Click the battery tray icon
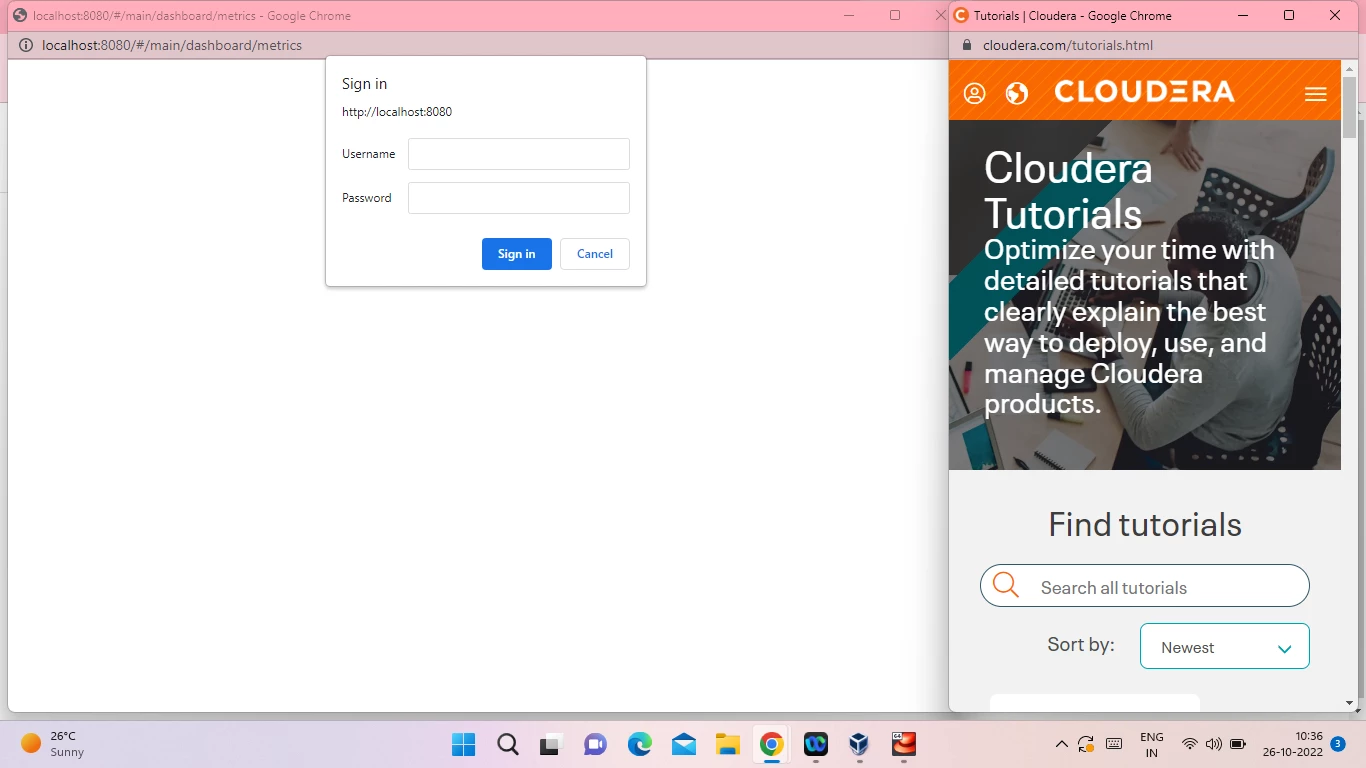The image size is (1366, 768). tap(1238, 744)
